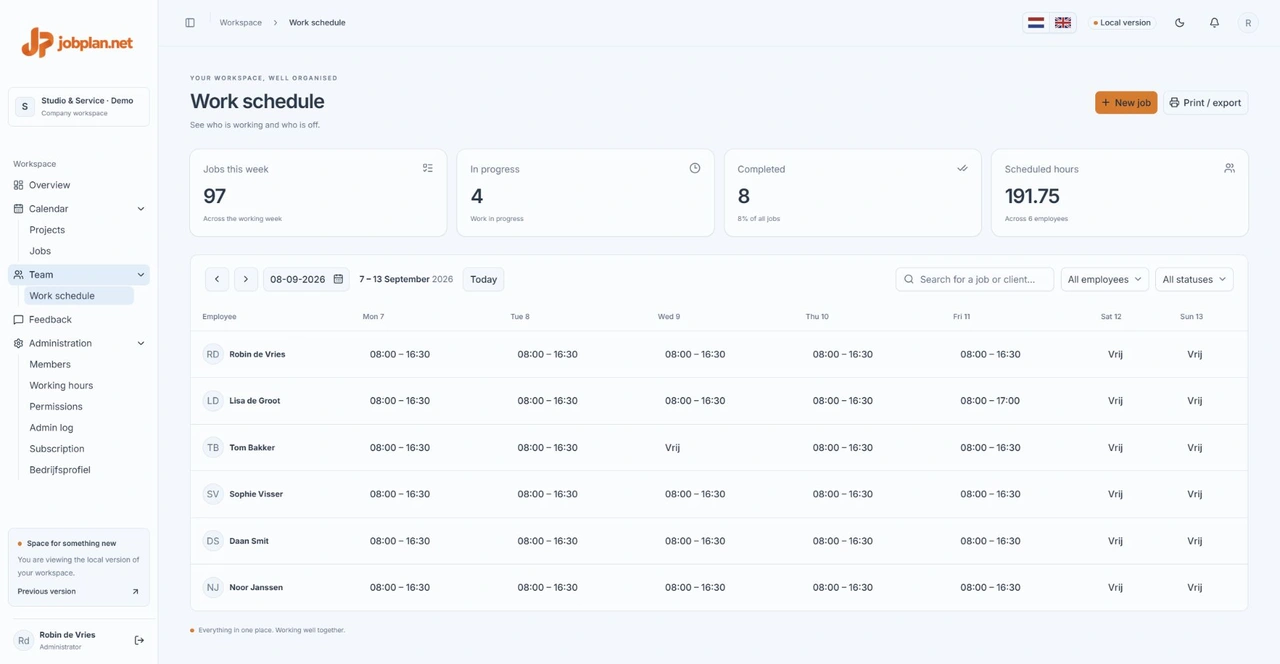Open All statuses dropdown
The width and height of the screenshot is (1280, 664).
(1194, 279)
